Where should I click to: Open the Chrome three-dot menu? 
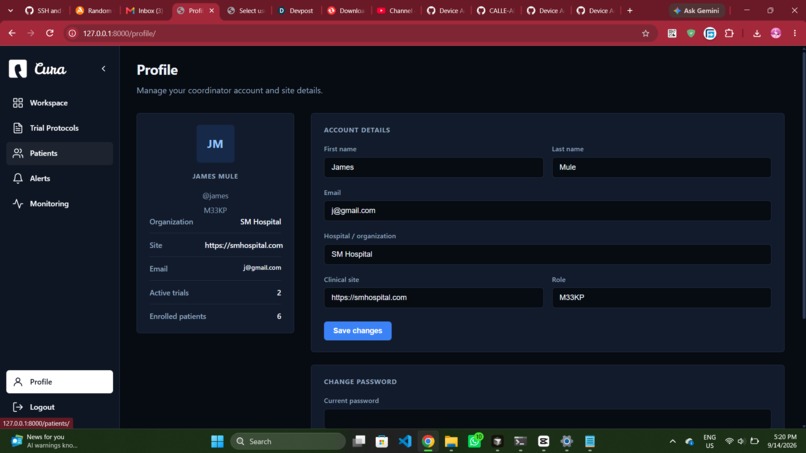[795, 33]
